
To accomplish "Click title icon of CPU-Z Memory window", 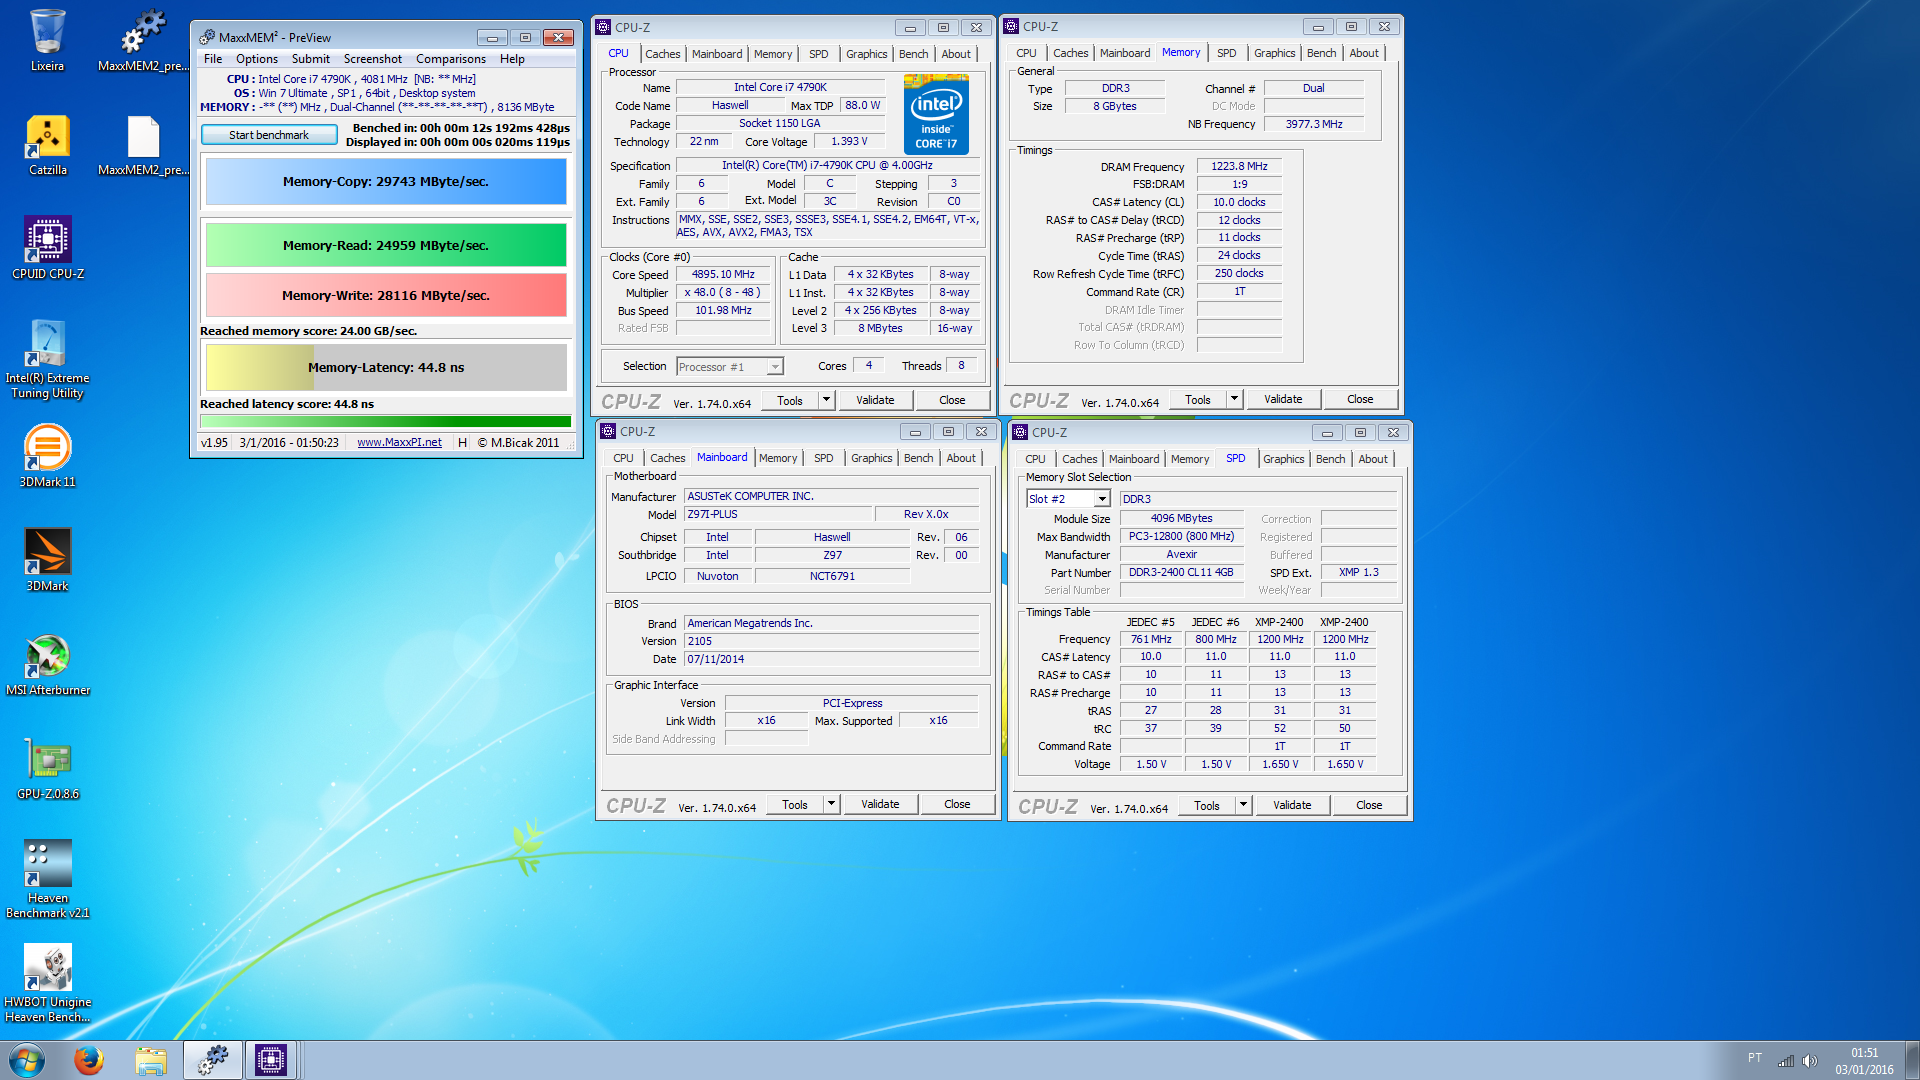I will (1011, 27).
